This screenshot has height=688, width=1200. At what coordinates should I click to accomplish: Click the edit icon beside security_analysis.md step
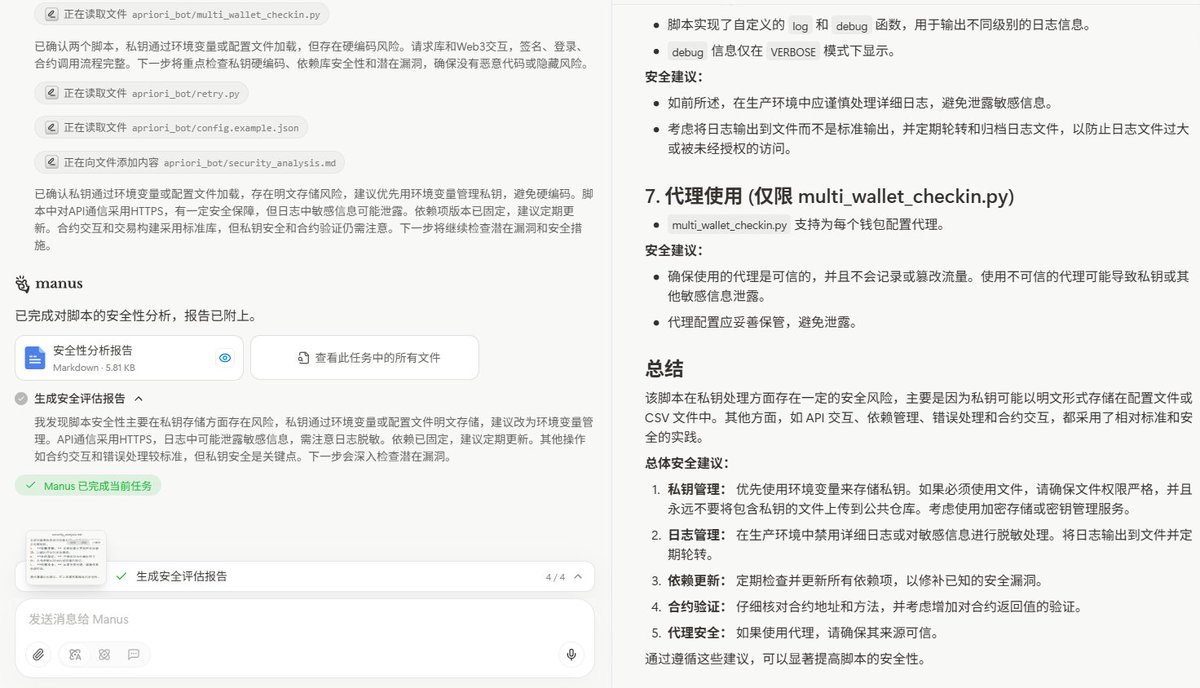(51, 161)
